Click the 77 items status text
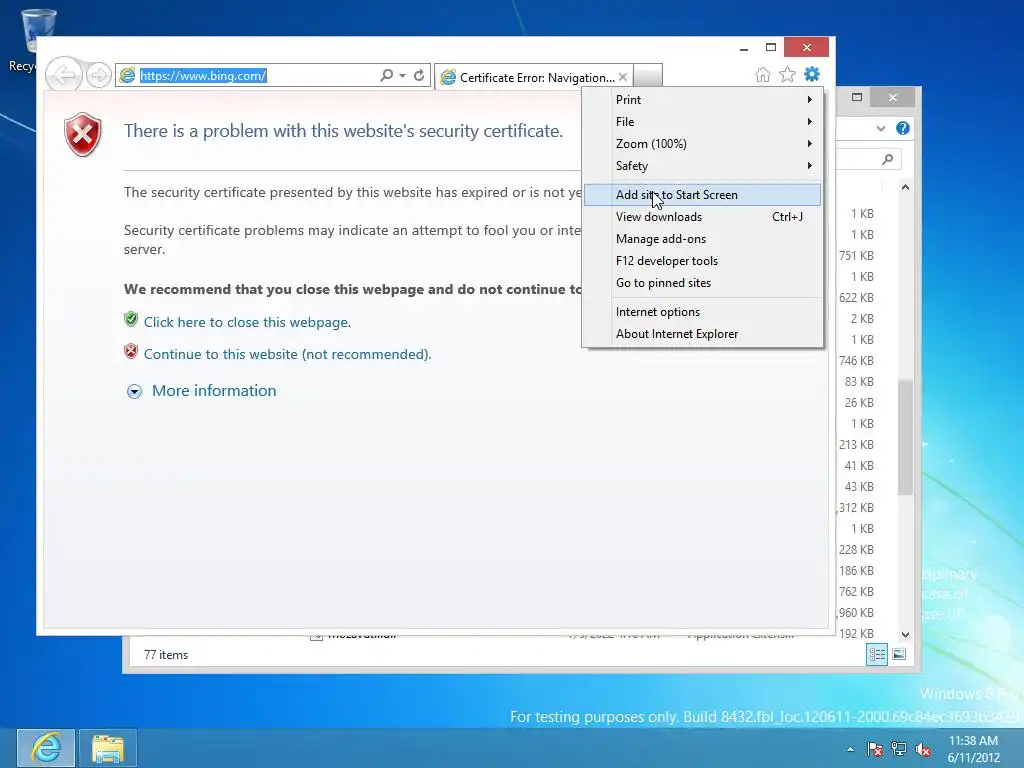 tap(166, 654)
